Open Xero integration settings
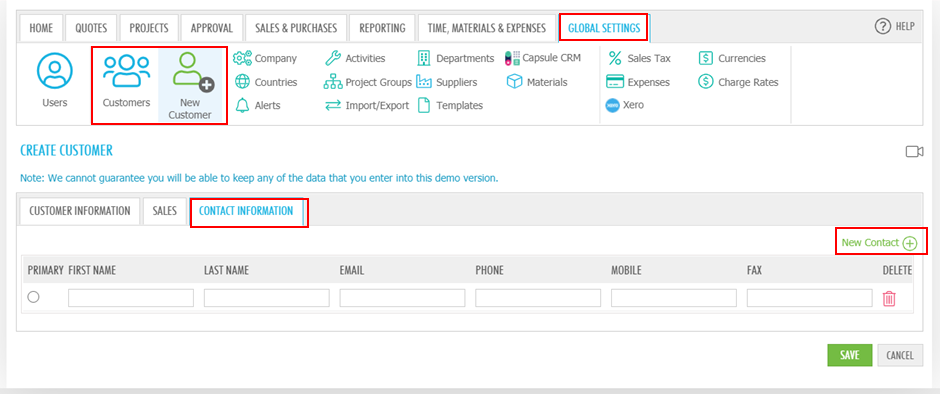The width and height of the screenshot is (940, 394). pyautogui.click(x=625, y=106)
